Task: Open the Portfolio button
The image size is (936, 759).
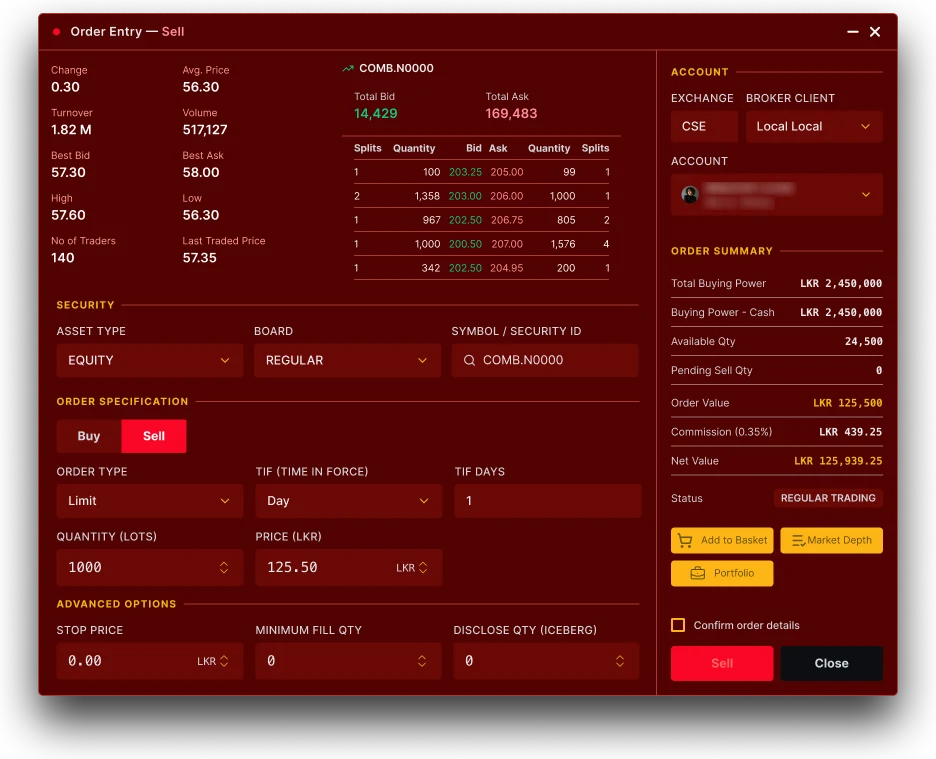Action: 722,573
